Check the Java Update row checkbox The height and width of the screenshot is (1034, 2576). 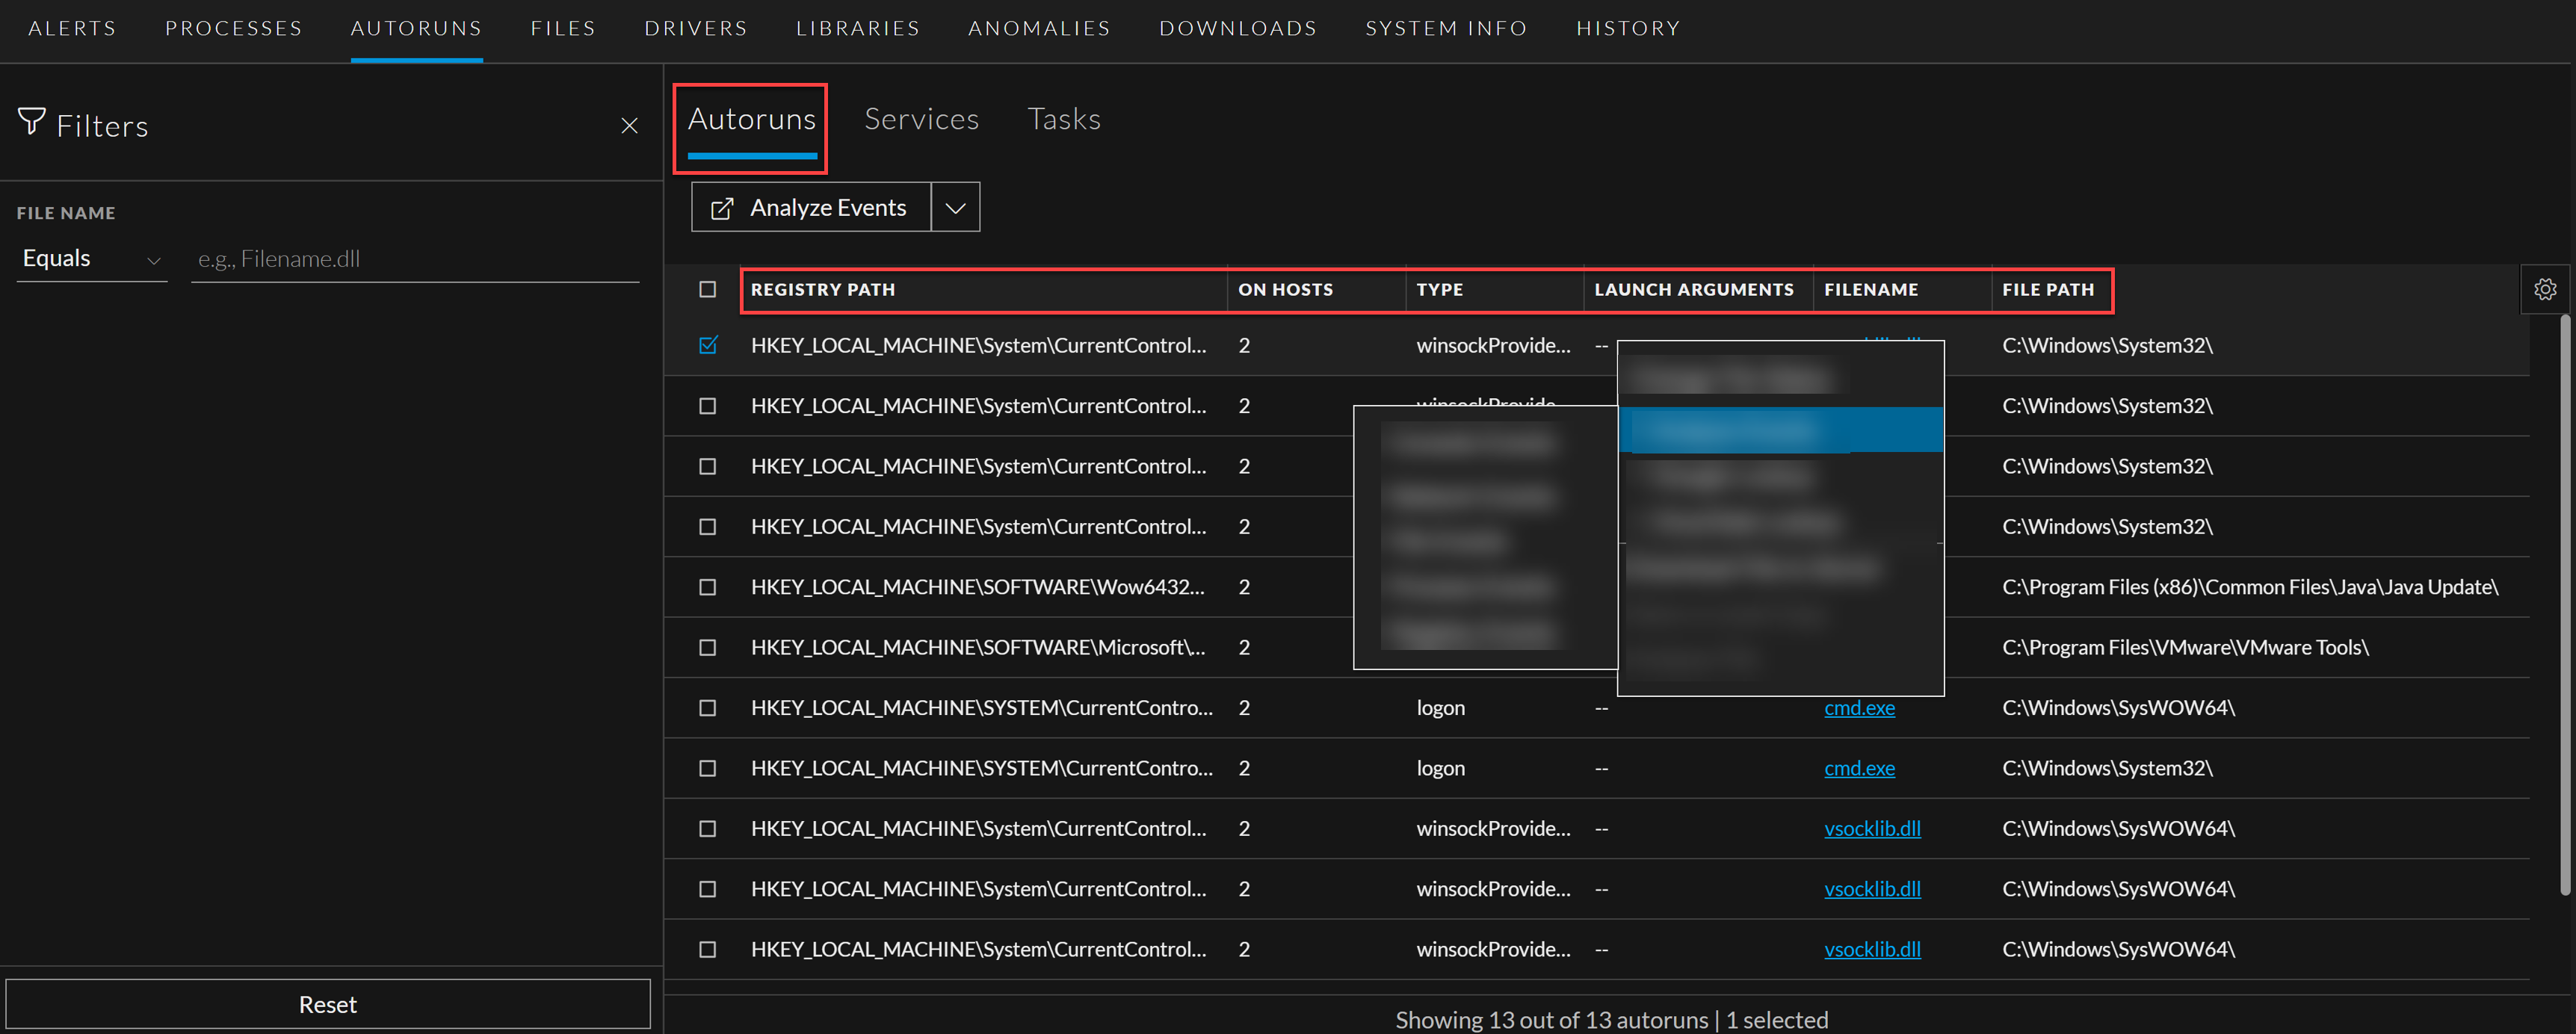pos(708,587)
